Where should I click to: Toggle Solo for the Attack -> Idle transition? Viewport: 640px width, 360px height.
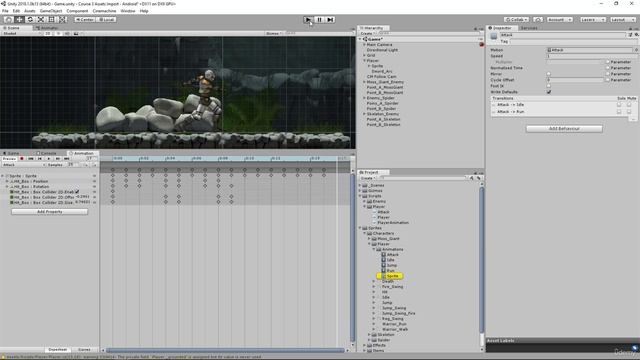(620, 104)
